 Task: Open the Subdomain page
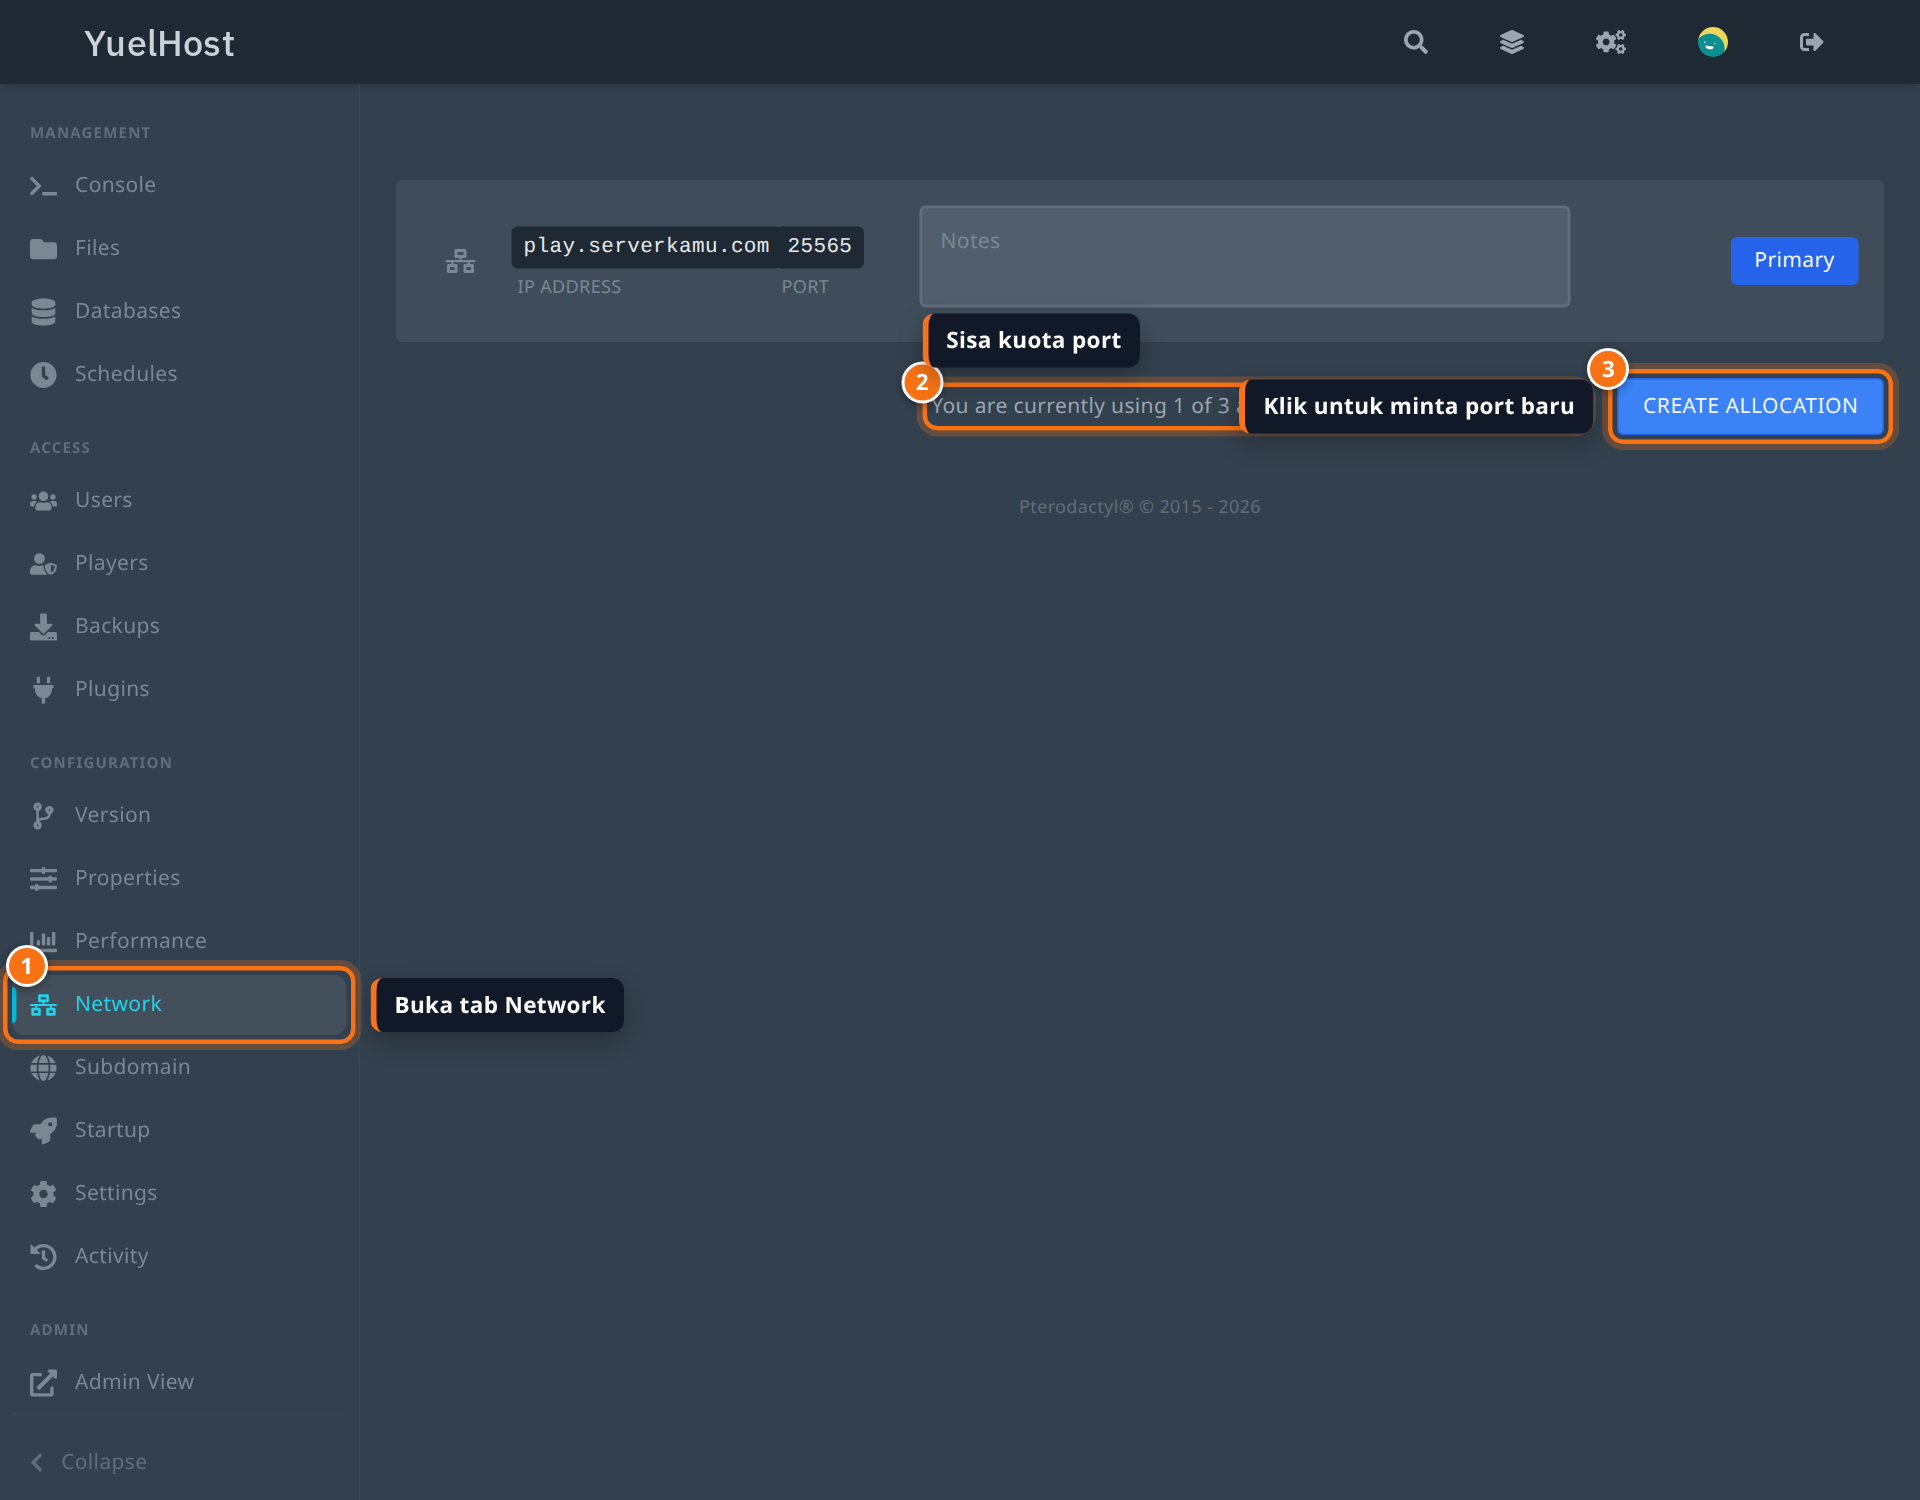pyautogui.click(x=180, y=1067)
